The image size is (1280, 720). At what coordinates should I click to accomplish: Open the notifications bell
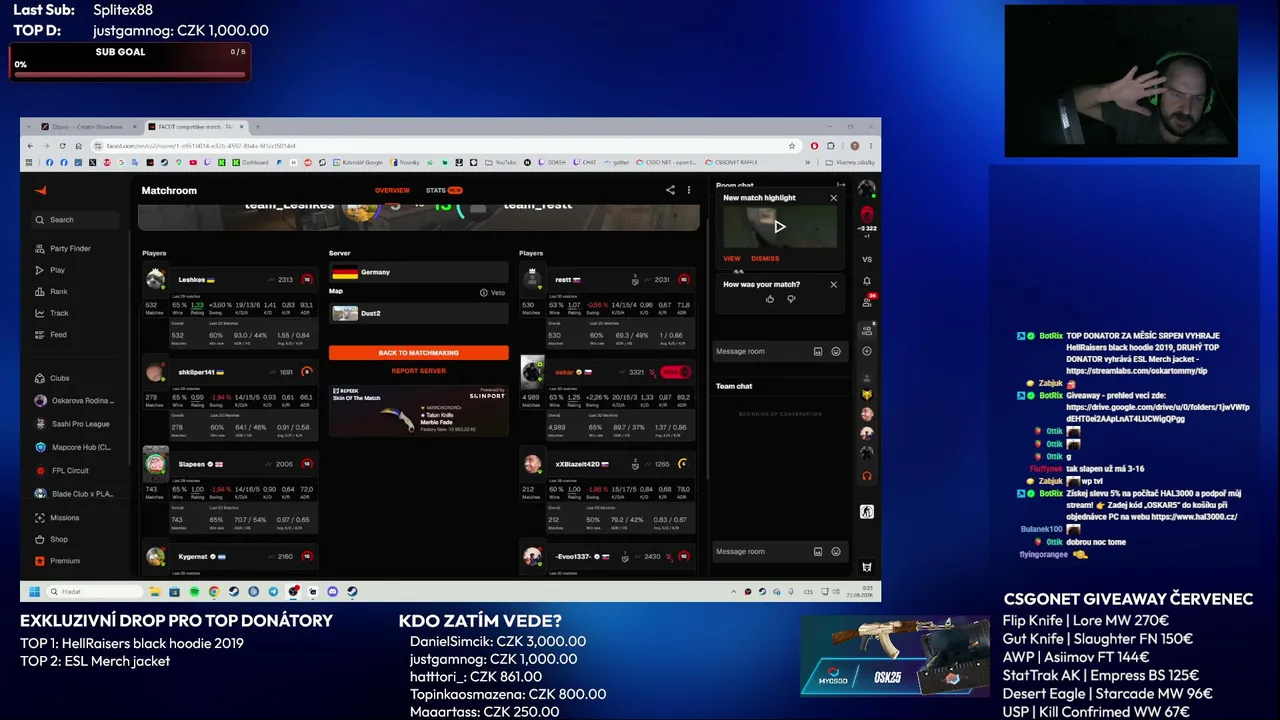click(x=867, y=281)
